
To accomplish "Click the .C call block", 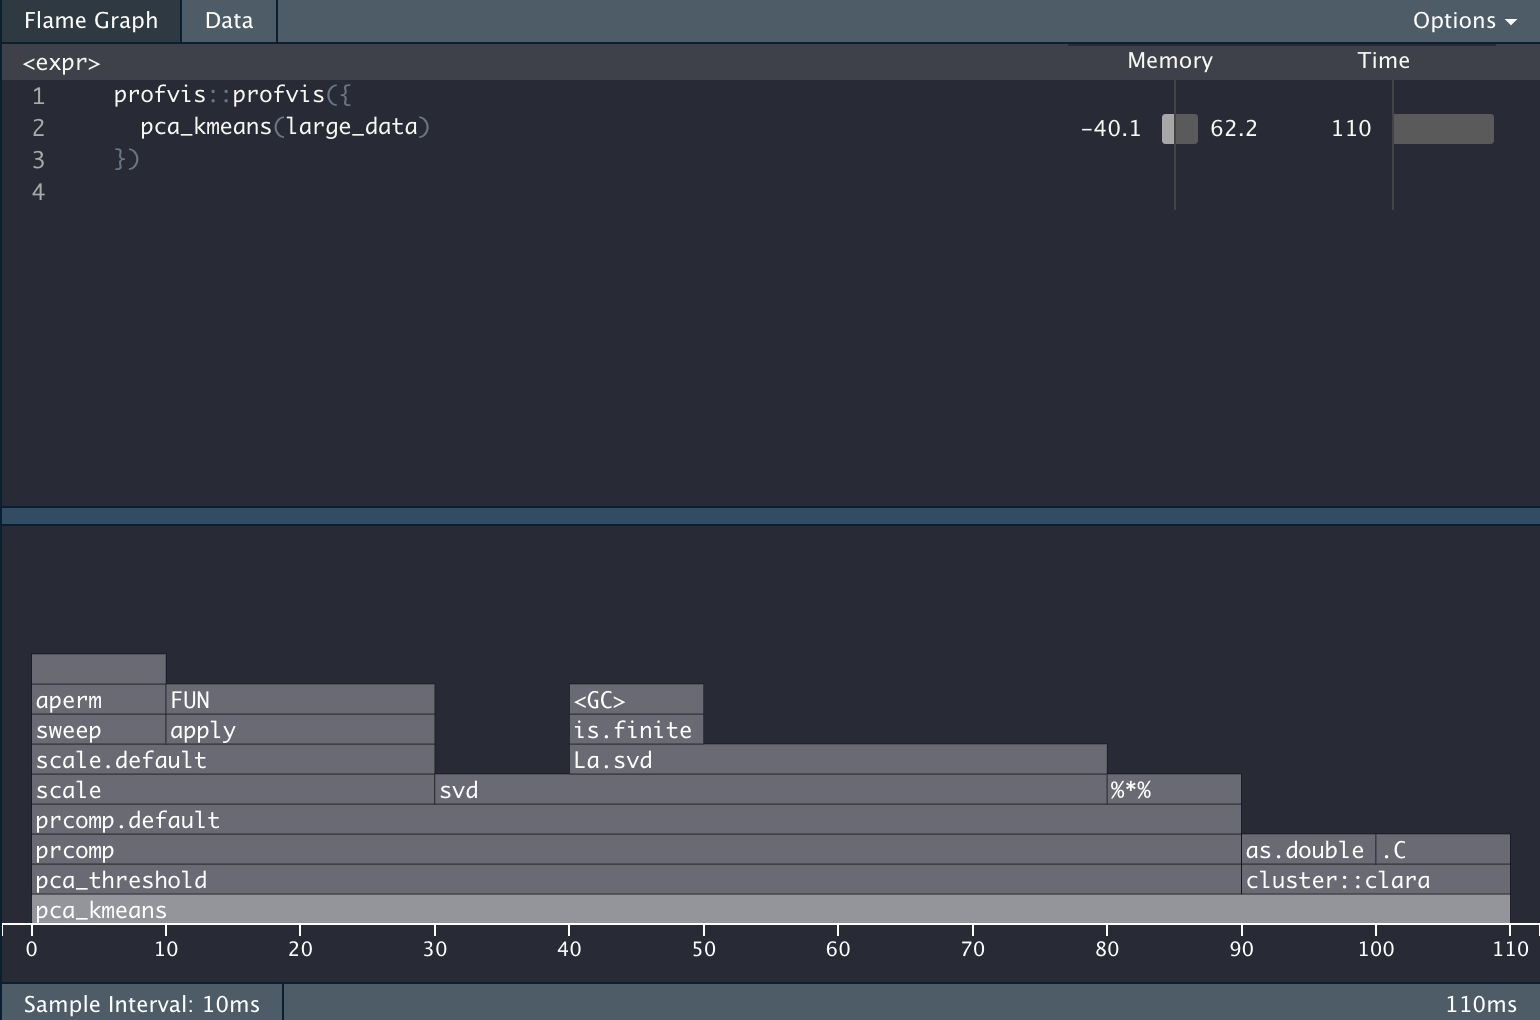I will pos(1442,850).
